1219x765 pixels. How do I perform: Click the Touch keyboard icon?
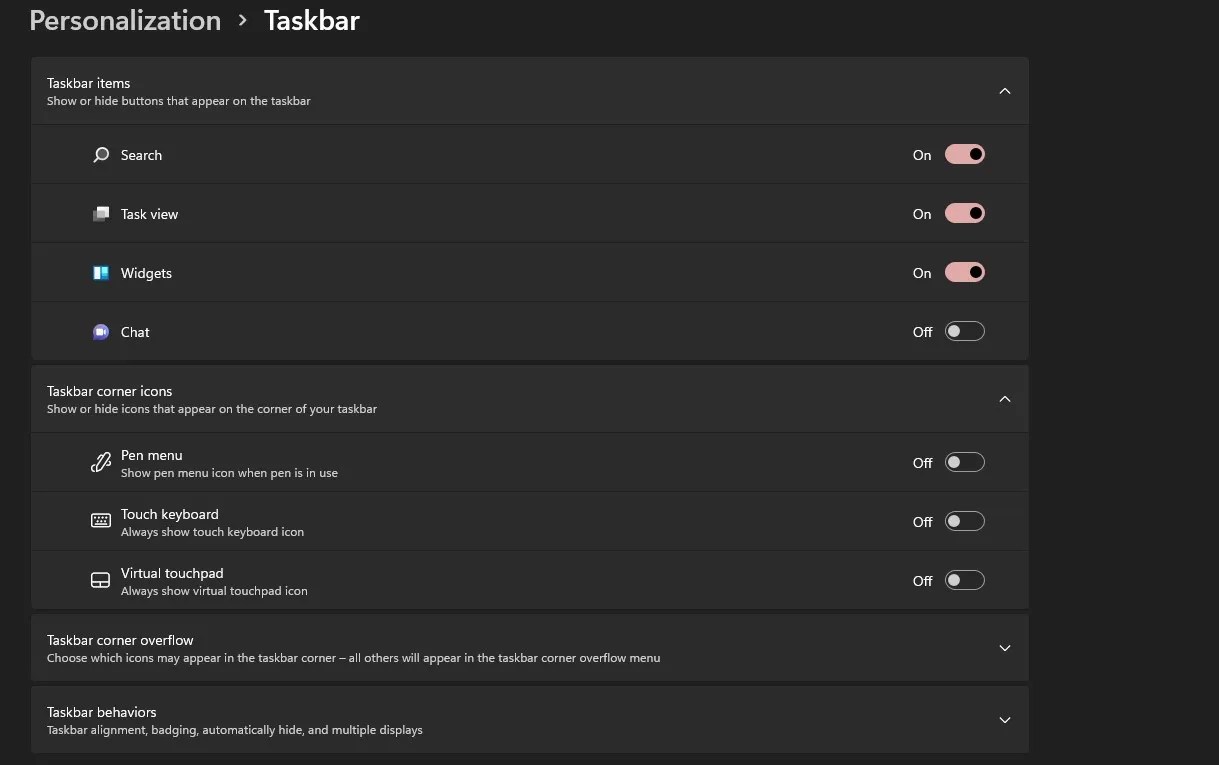tap(100, 520)
